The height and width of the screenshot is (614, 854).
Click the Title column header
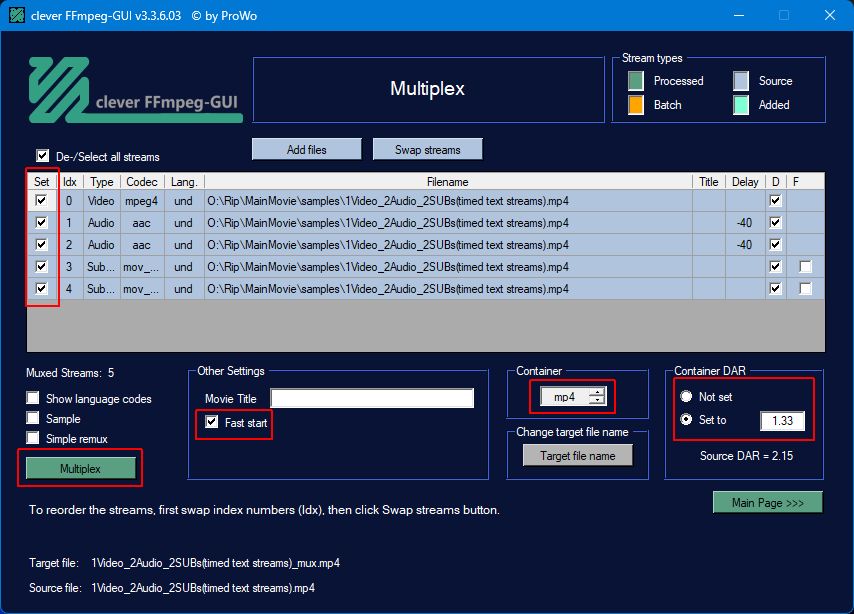[x=709, y=181]
